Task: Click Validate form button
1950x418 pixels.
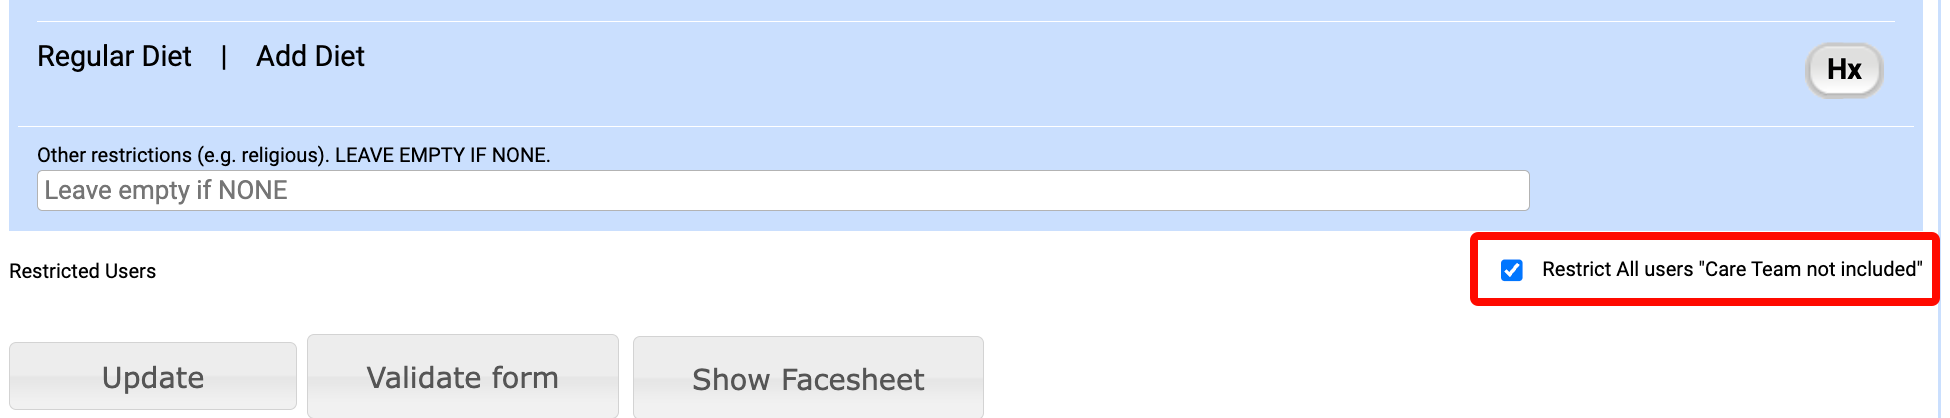Action: pyautogui.click(x=462, y=376)
